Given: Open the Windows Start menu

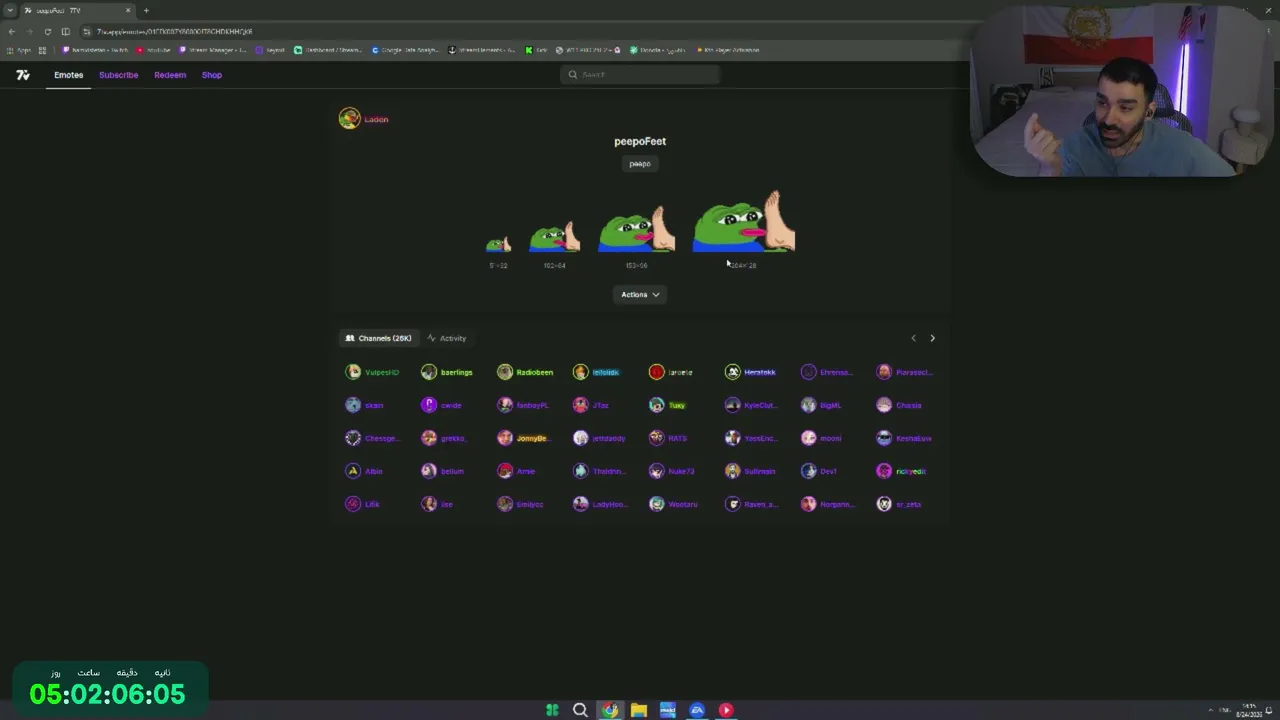Looking at the screenshot, I should 552,710.
